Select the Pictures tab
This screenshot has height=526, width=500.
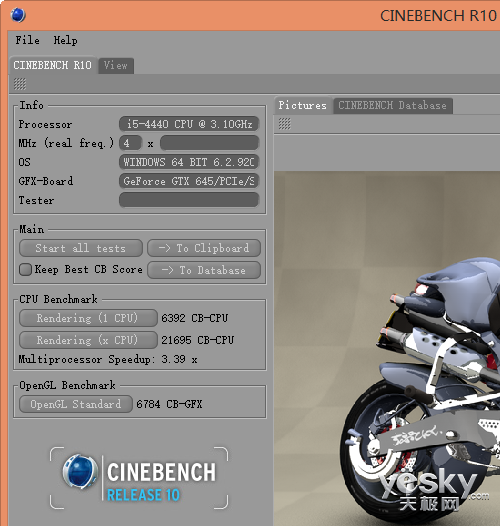click(x=303, y=106)
